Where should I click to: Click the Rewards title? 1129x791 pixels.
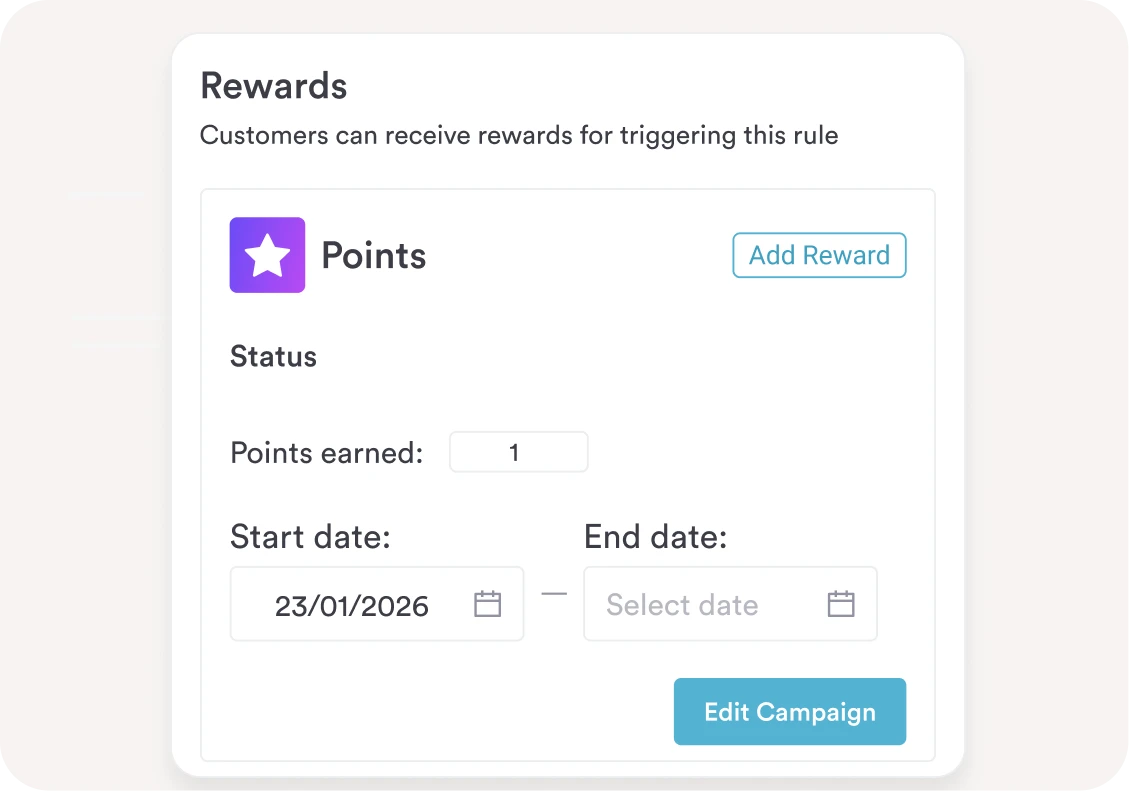coord(274,86)
